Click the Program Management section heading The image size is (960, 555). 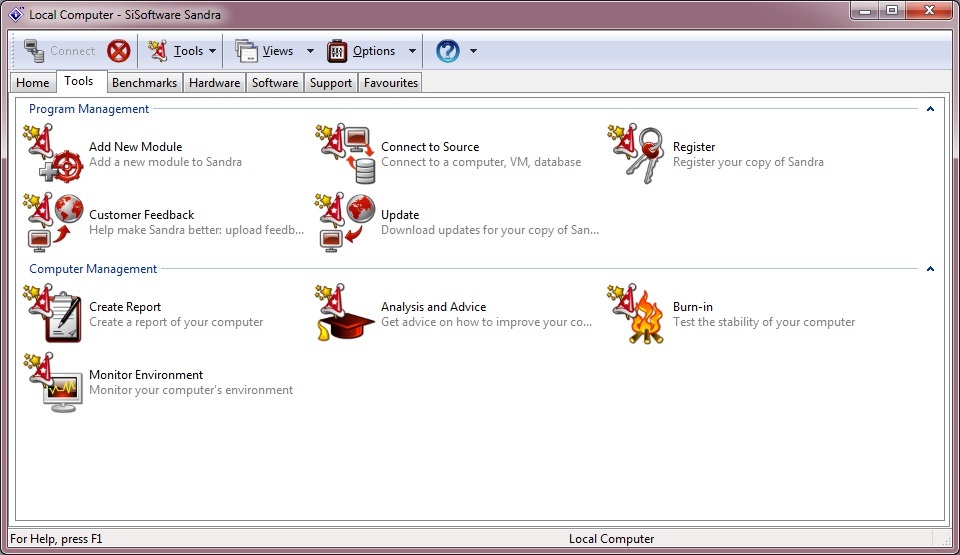tap(89, 109)
